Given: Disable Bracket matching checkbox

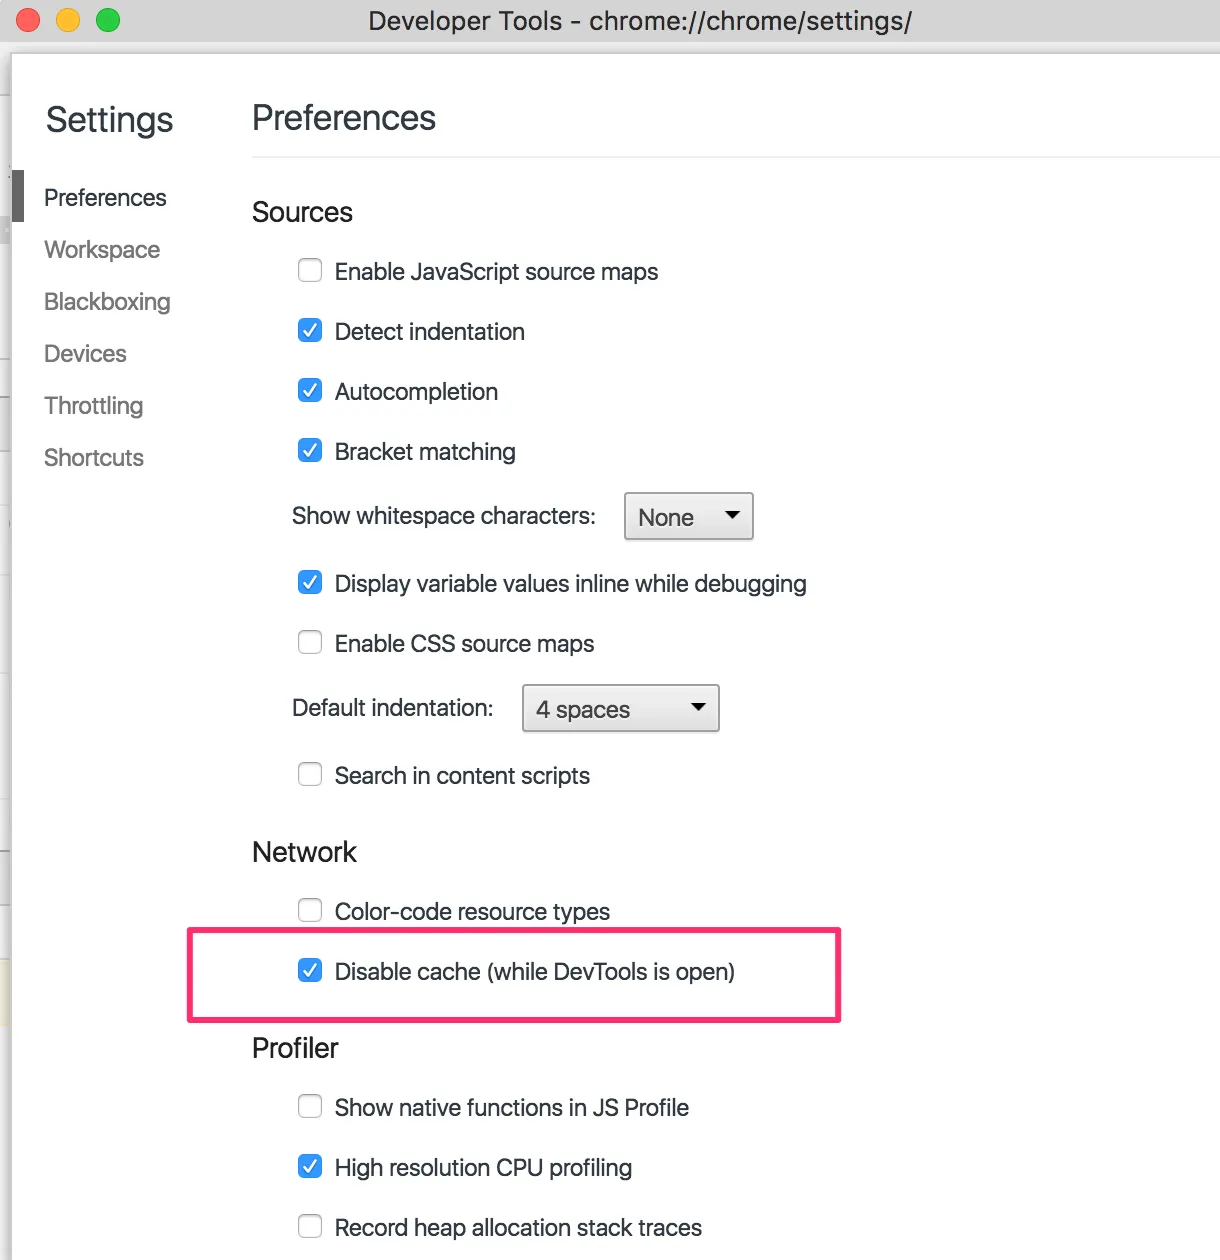Looking at the screenshot, I should [310, 451].
